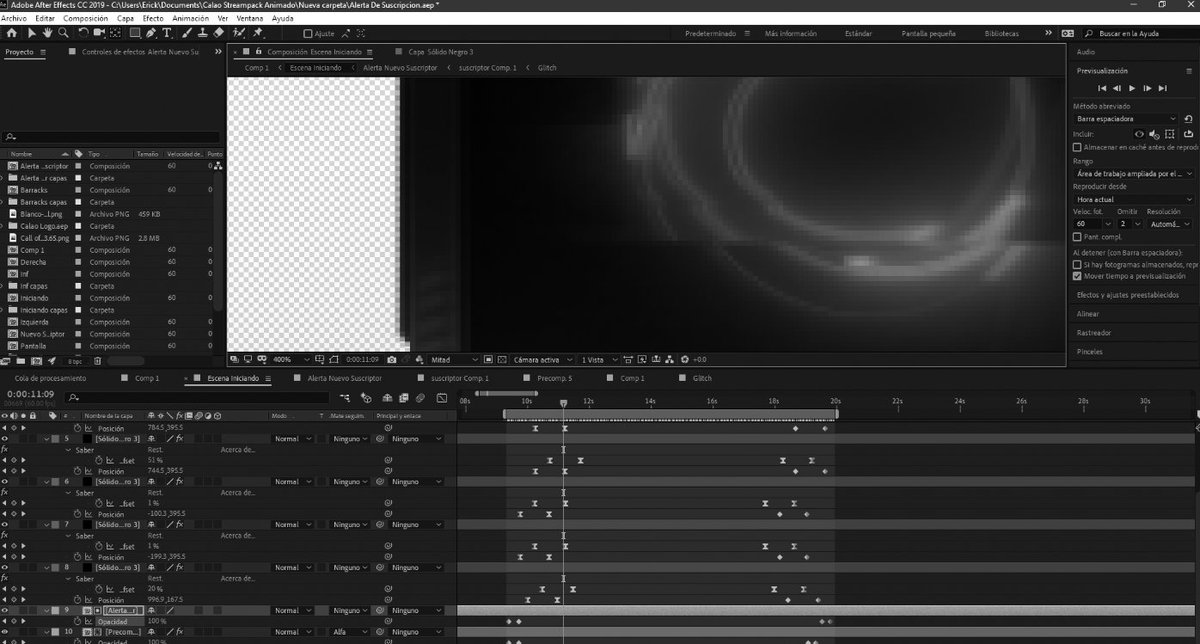This screenshot has width=1200, height=644.
Task: Open the 1 Vista layout dropdown
Action: [599, 358]
